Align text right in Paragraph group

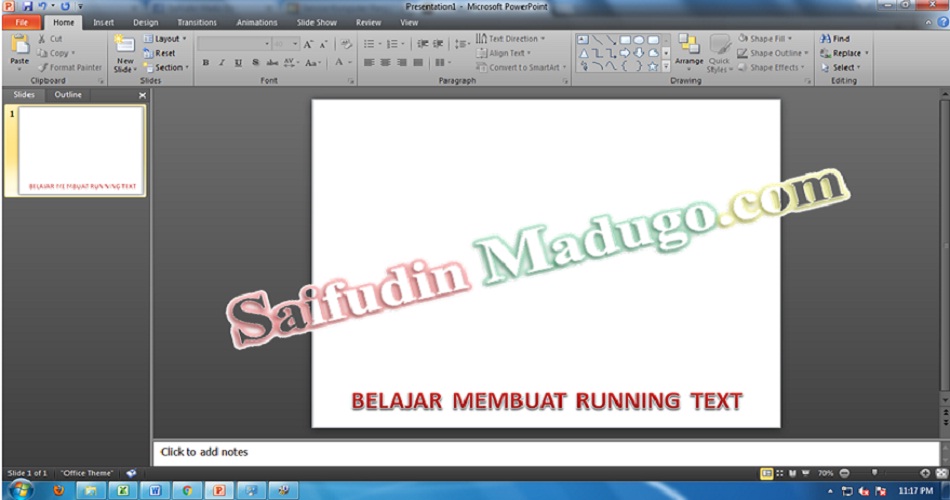click(402, 62)
